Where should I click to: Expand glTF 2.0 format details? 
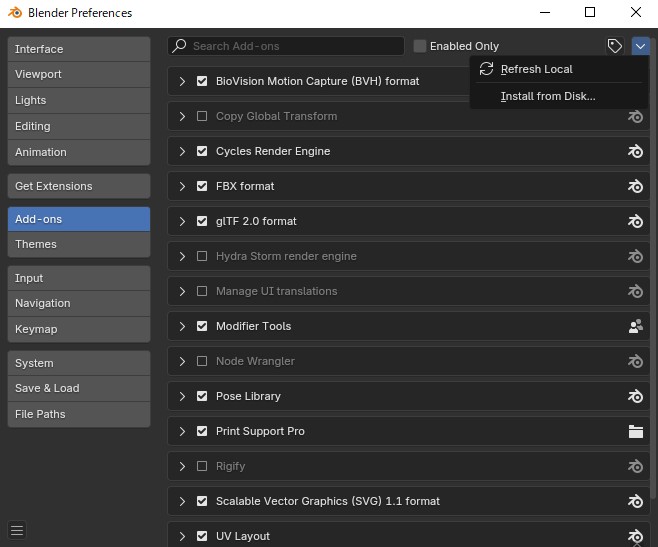(182, 221)
